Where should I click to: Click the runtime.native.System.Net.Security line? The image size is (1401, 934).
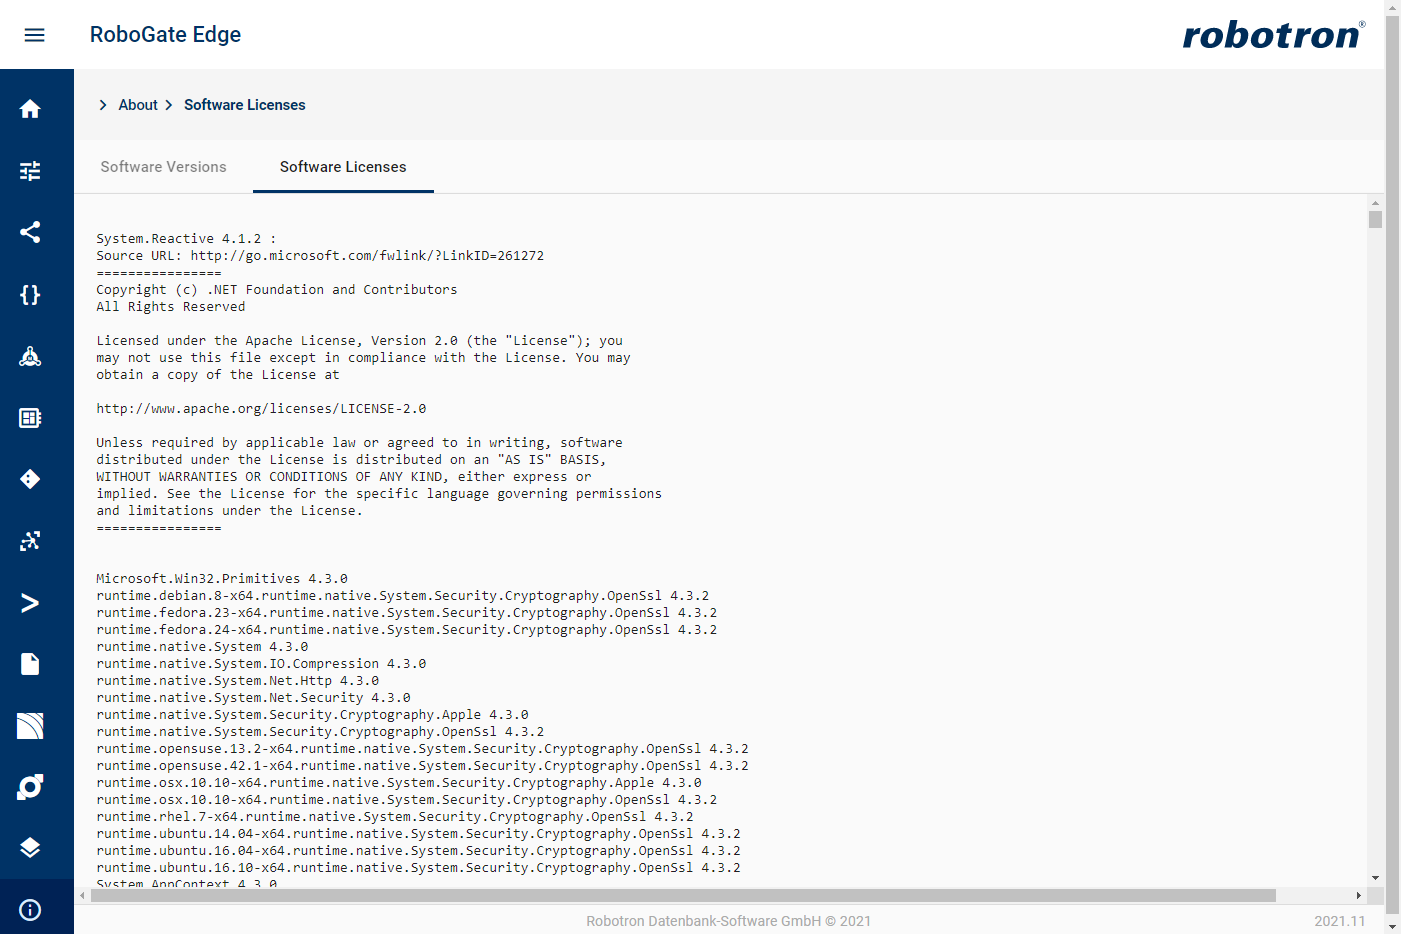click(253, 698)
